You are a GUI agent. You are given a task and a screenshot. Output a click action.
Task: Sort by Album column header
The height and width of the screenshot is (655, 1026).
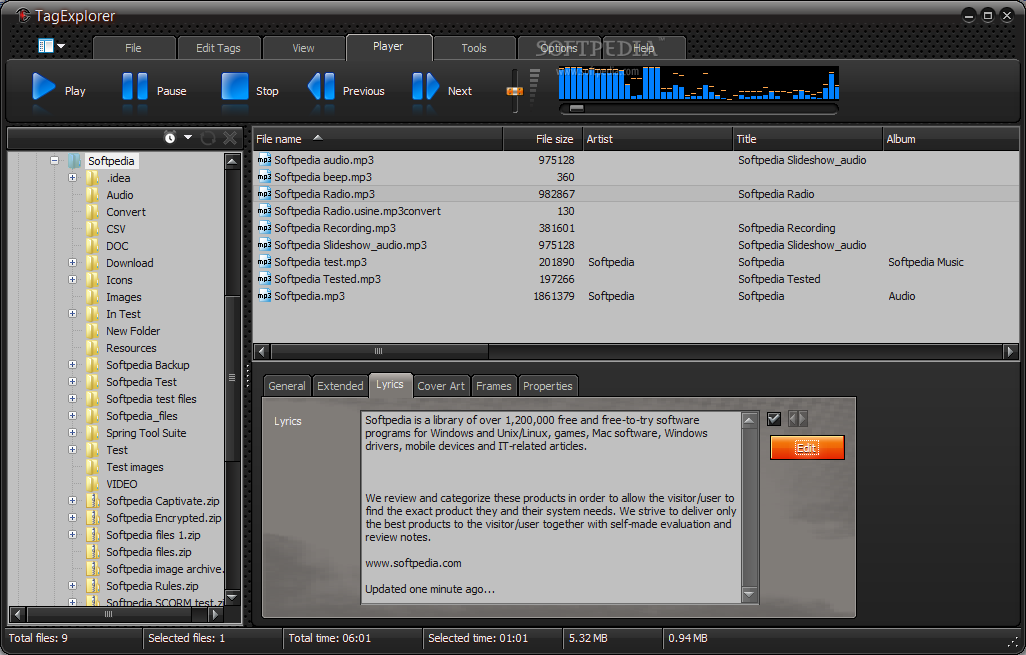coord(951,139)
